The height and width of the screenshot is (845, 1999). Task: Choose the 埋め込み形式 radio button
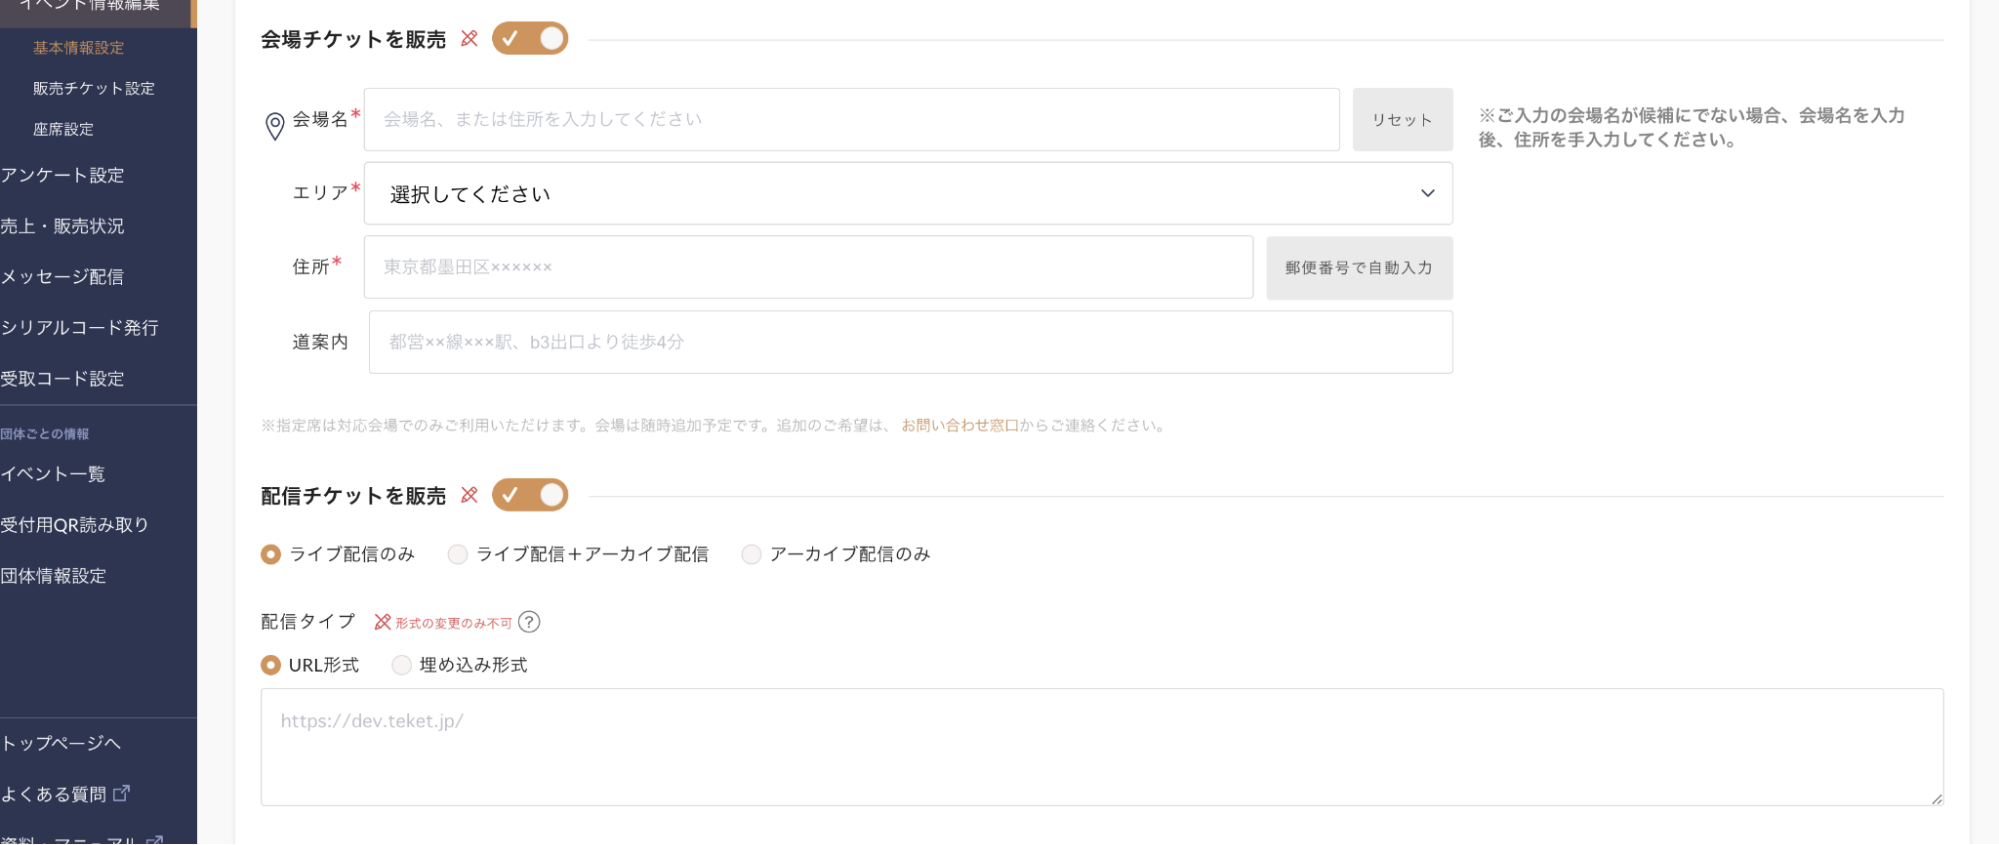click(x=401, y=665)
